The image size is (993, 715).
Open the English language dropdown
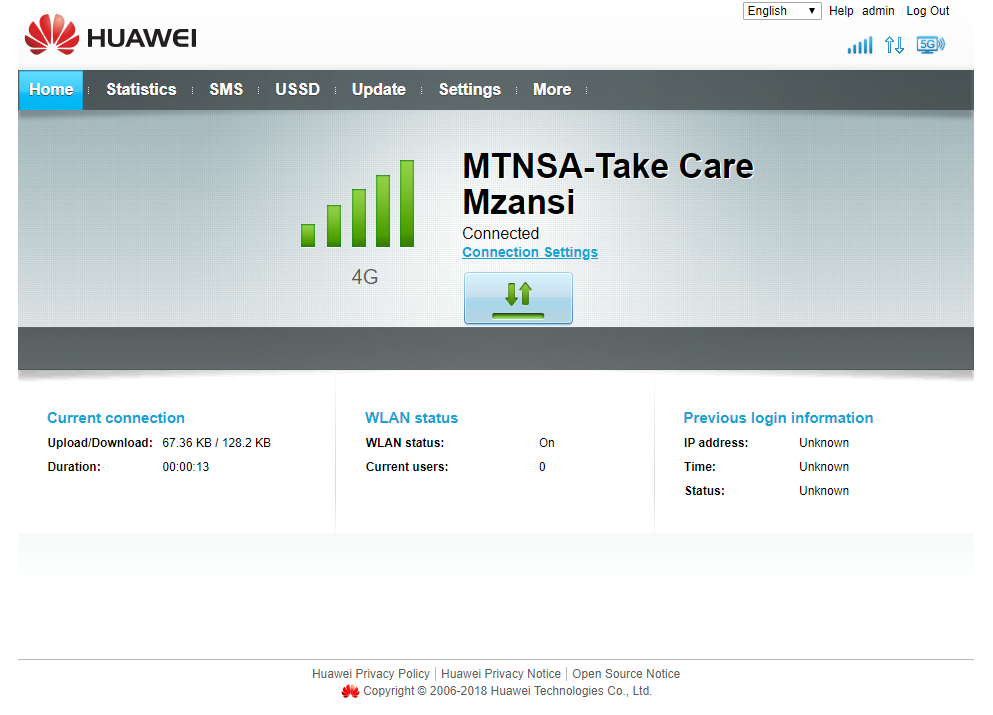781,11
